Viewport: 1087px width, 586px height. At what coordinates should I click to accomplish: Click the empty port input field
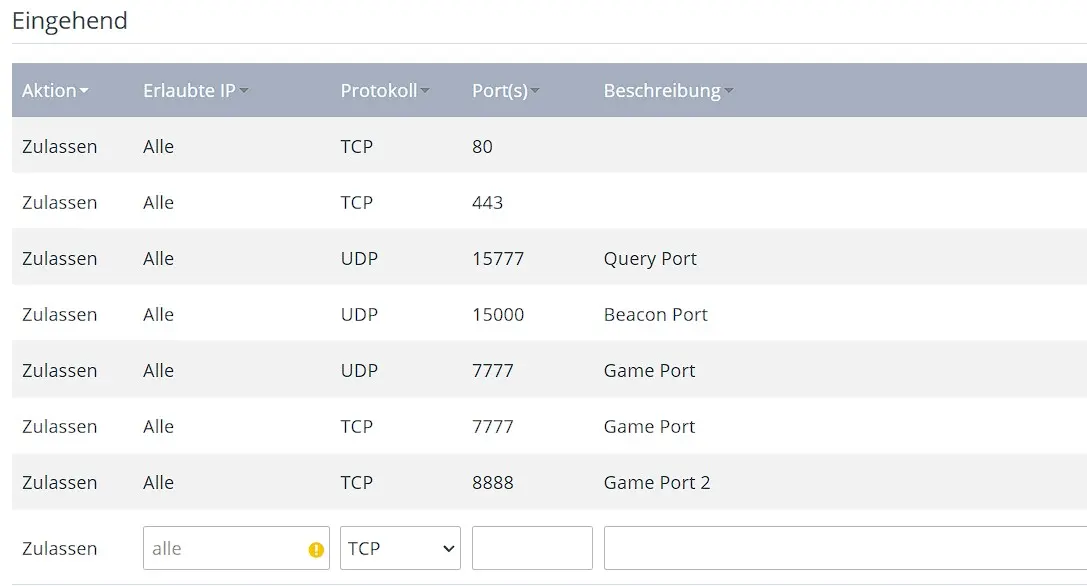(532, 547)
